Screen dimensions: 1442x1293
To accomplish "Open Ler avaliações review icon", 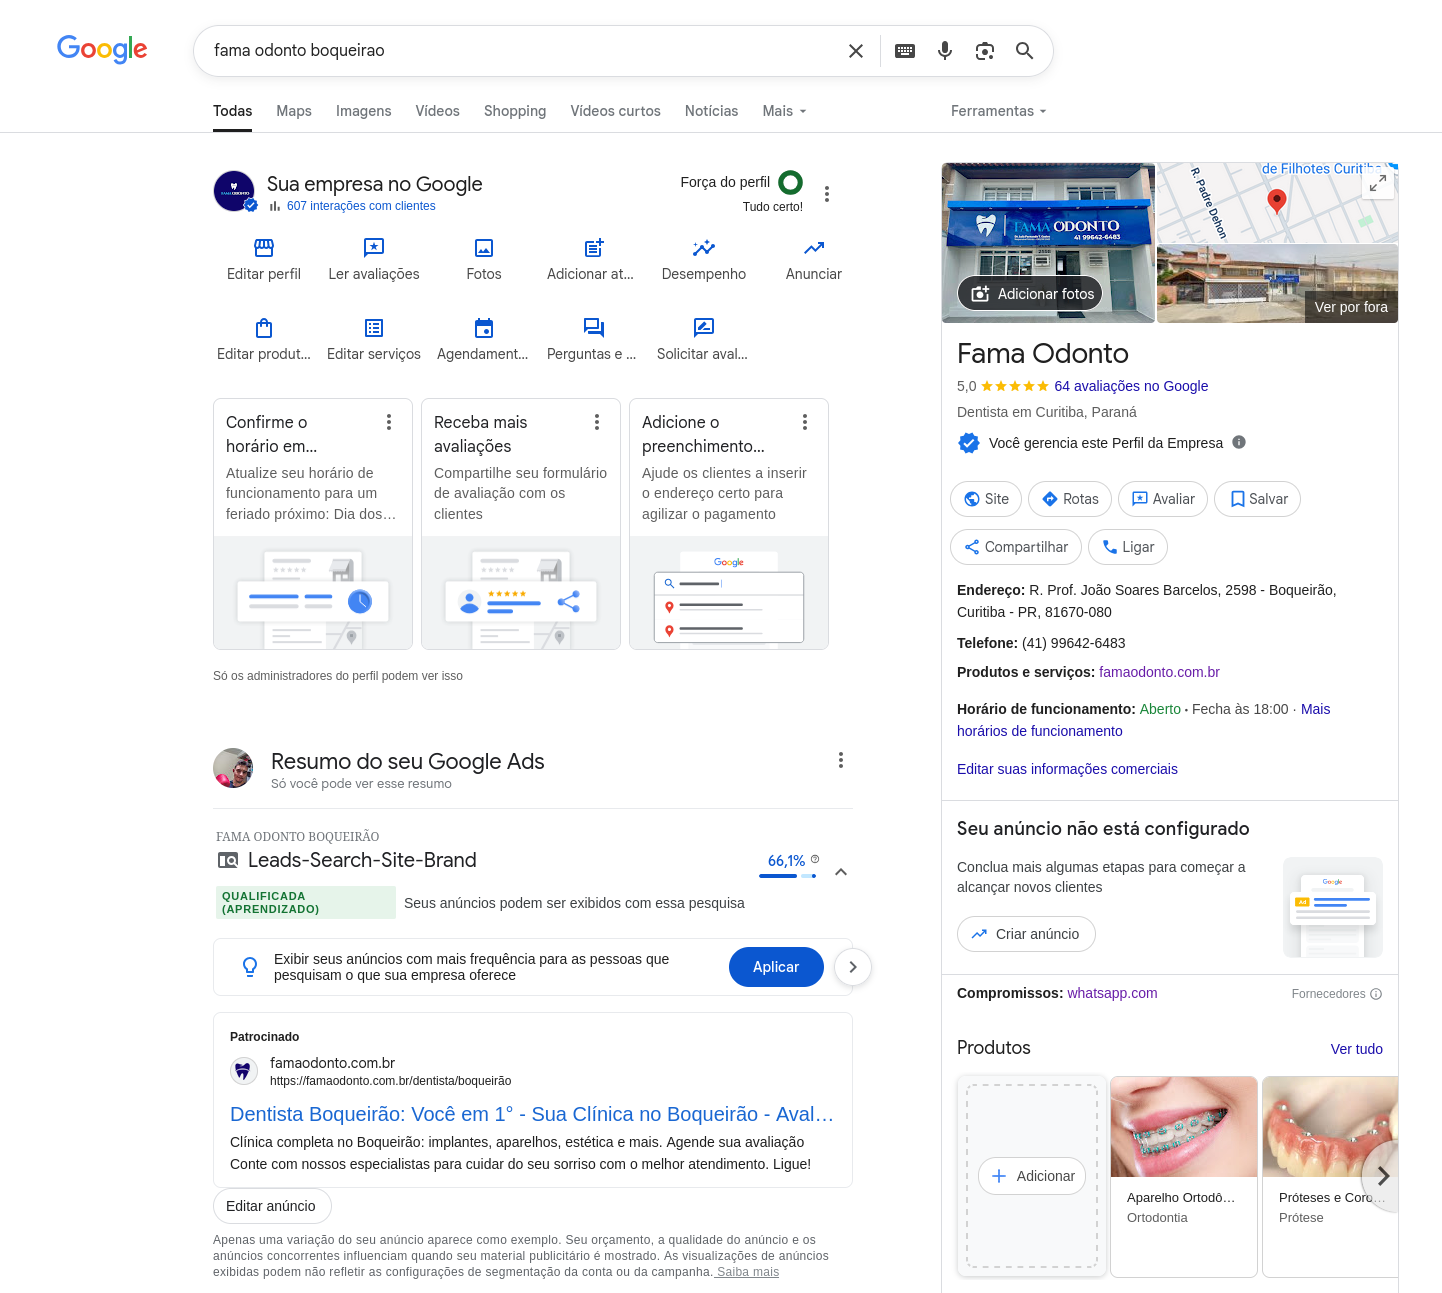I will (374, 248).
